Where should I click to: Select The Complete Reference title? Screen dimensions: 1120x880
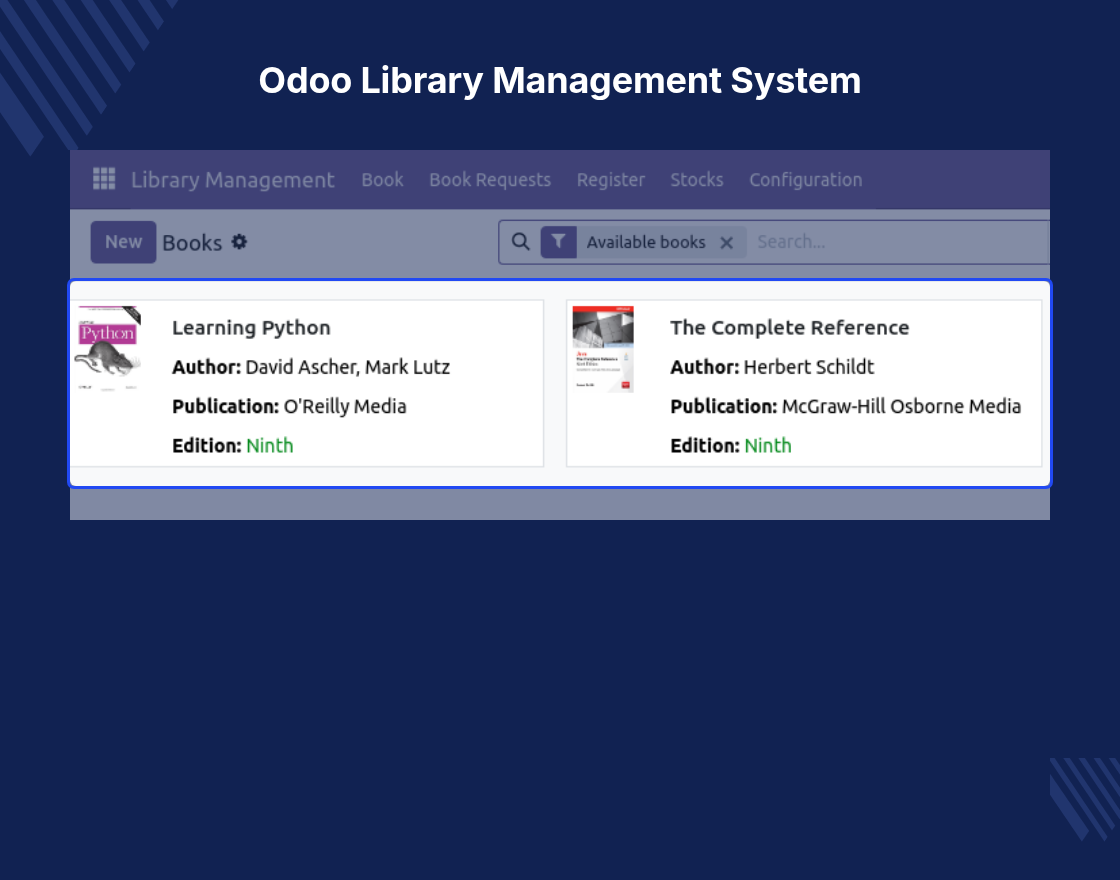click(789, 328)
